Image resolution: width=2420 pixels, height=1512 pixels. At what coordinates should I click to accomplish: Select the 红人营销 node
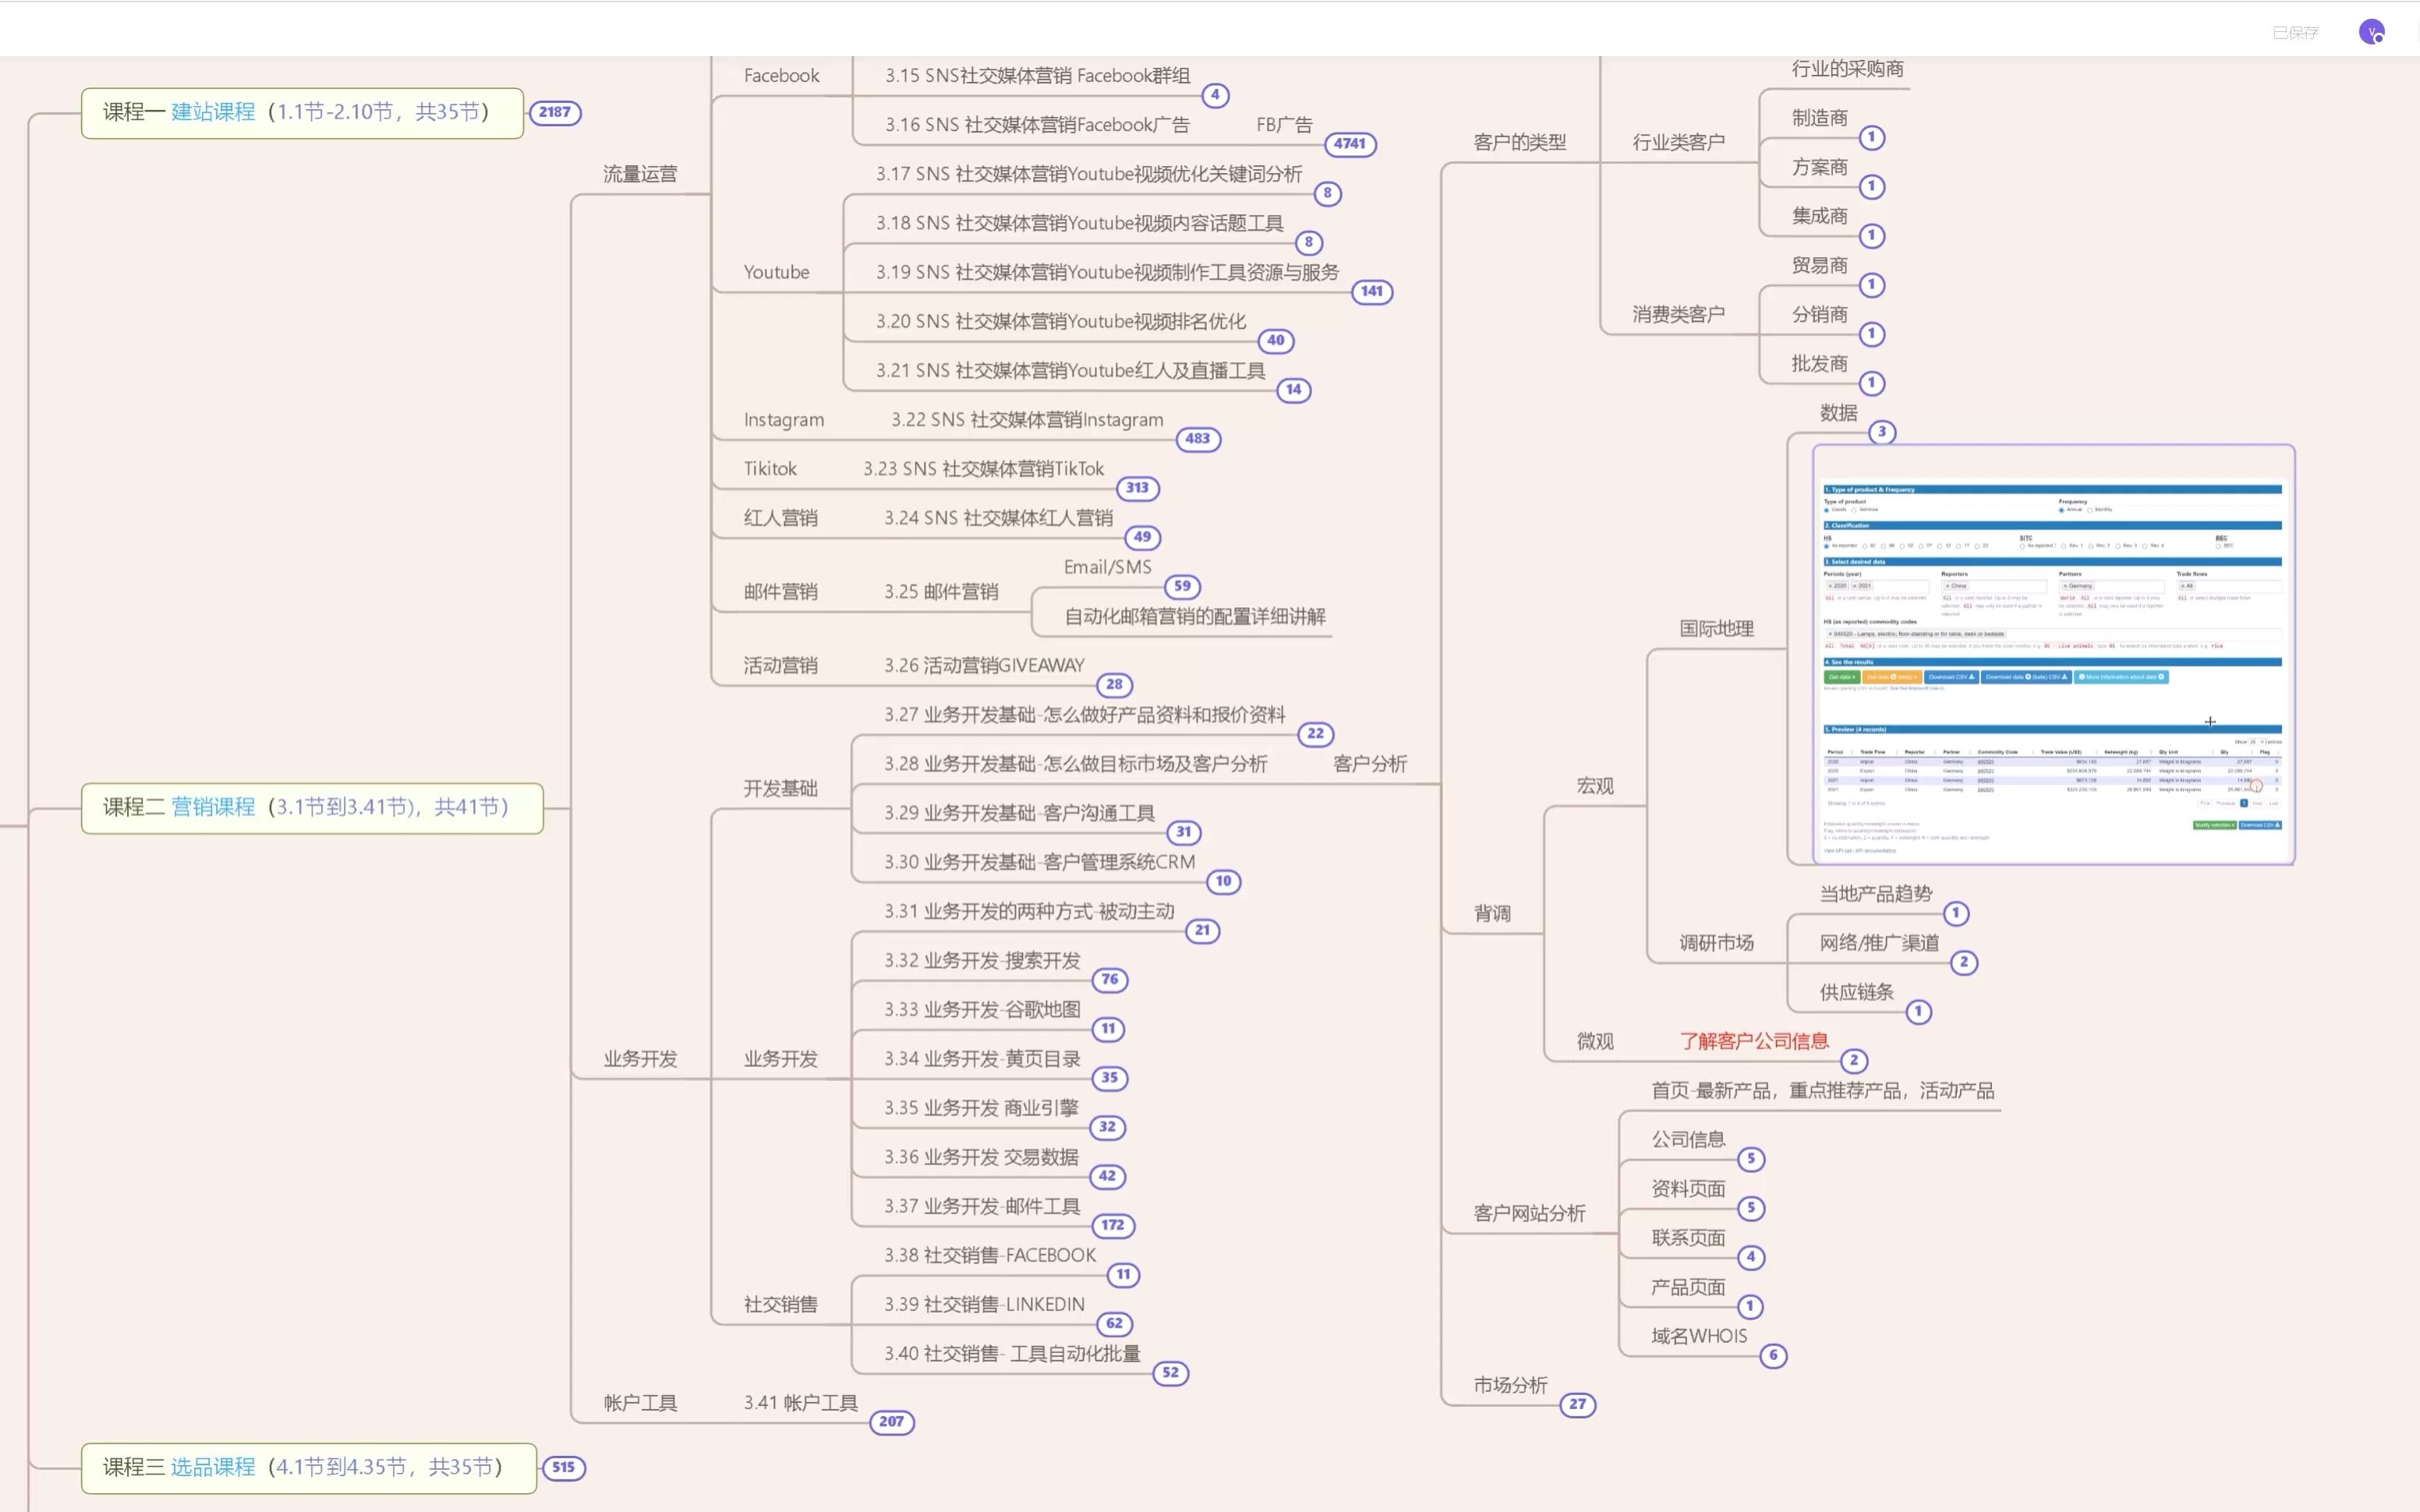coord(780,518)
